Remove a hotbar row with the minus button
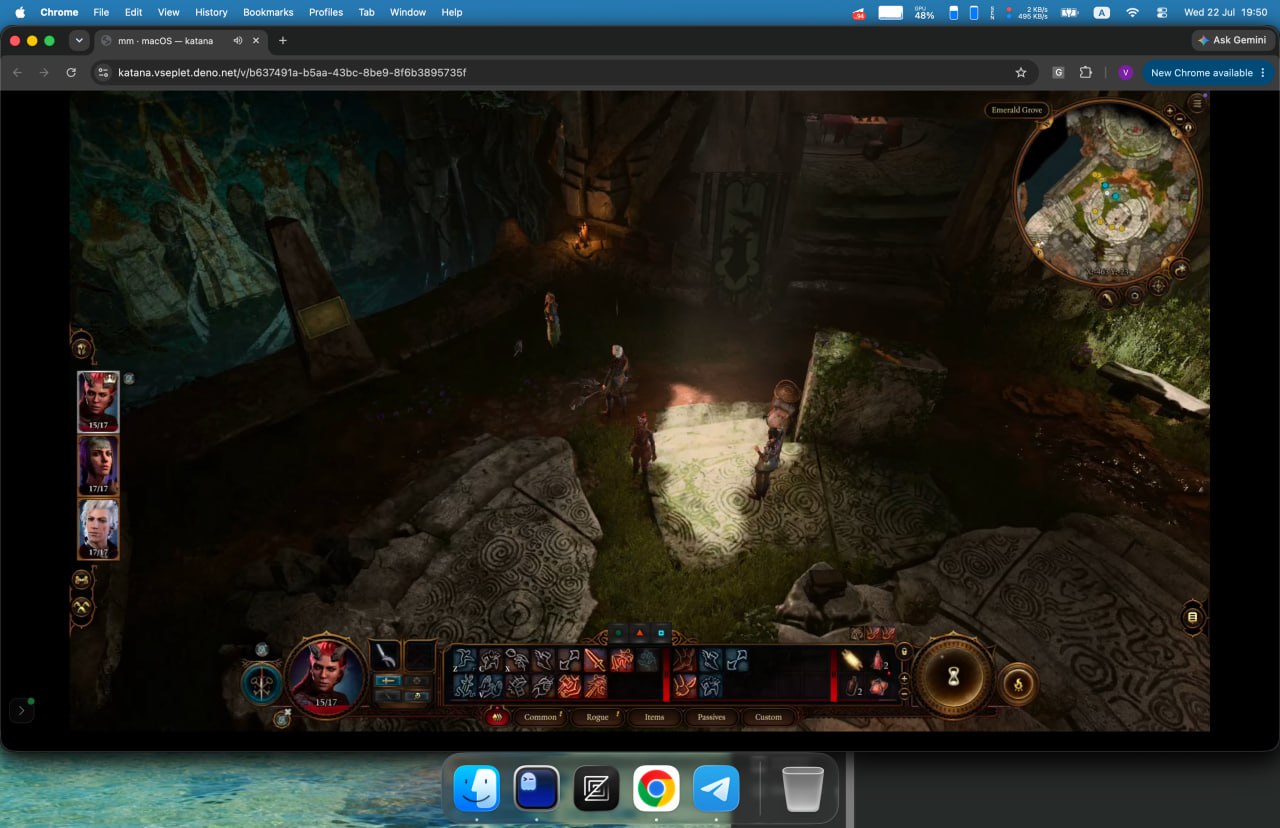This screenshot has width=1280, height=828. click(x=904, y=693)
